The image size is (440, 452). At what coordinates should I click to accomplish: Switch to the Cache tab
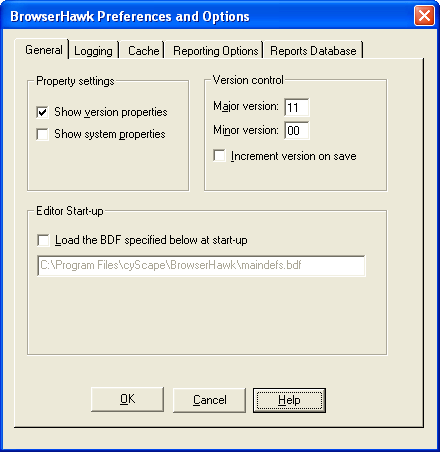click(142, 51)
